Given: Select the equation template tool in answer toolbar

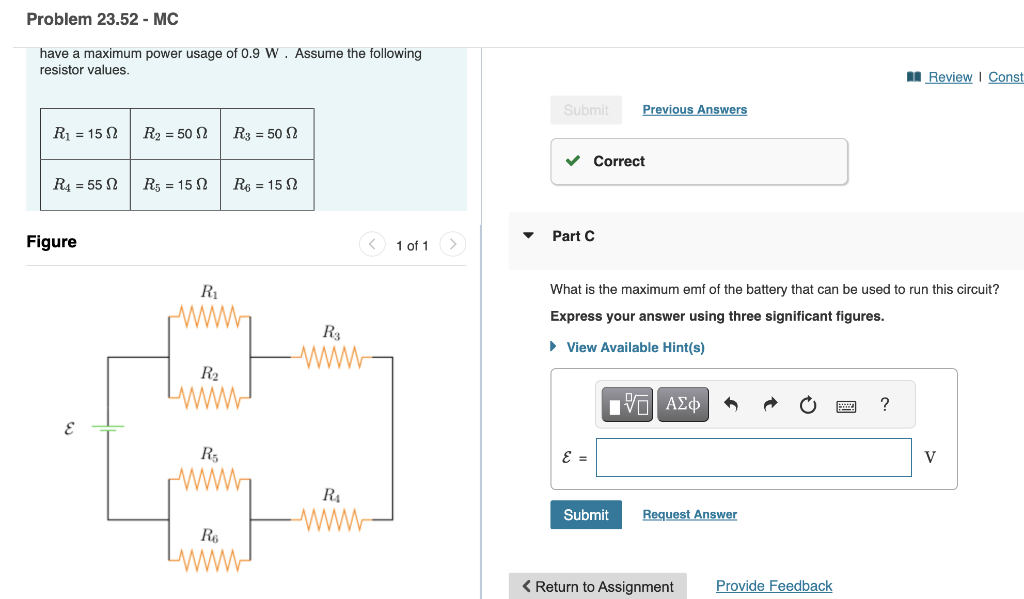Looking at the screenshot, I should tap(626, 404).
